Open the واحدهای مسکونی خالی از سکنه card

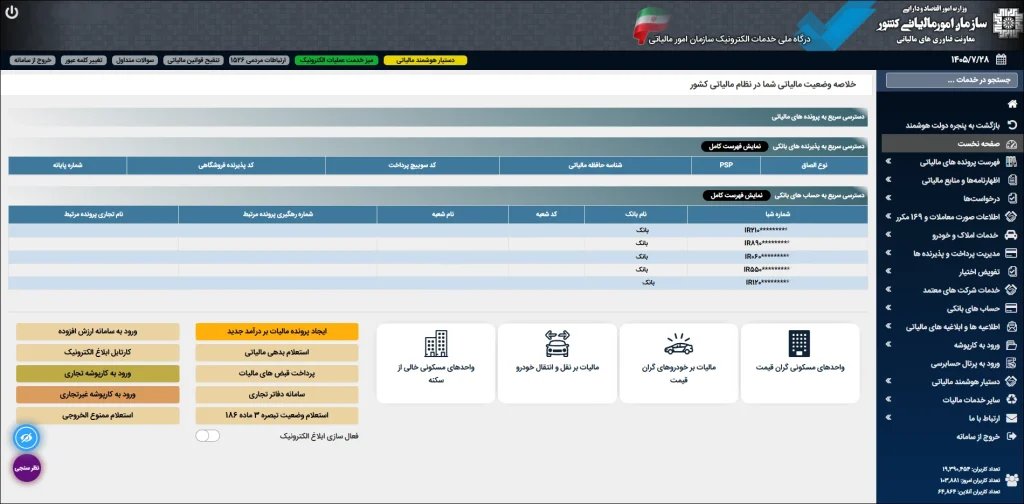click(436, 363)
